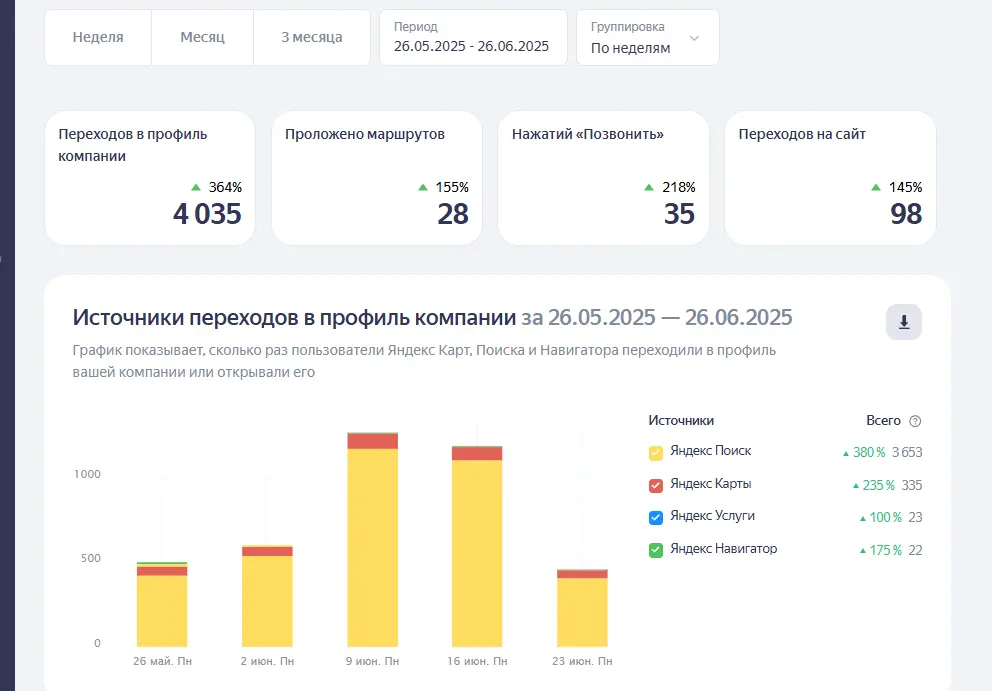Image resolution: width=992 pixels, height=691 pixels.
Task: Download the sources chart data
Action: 903,322
